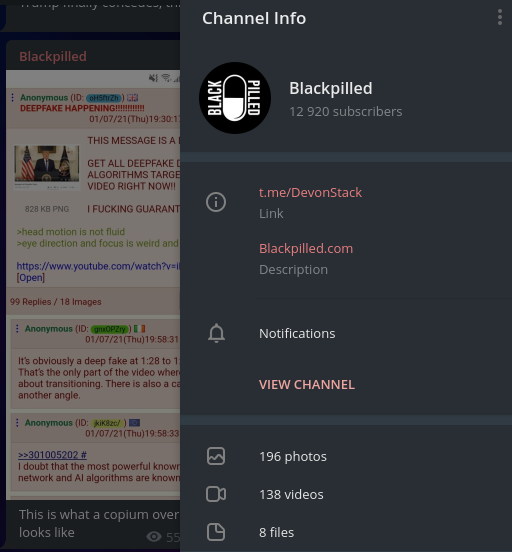This screenshot has width=512, height=552.
Task: Open the Blackpilled.com description link
Action: pyautogui.click(x=306, y=249)
